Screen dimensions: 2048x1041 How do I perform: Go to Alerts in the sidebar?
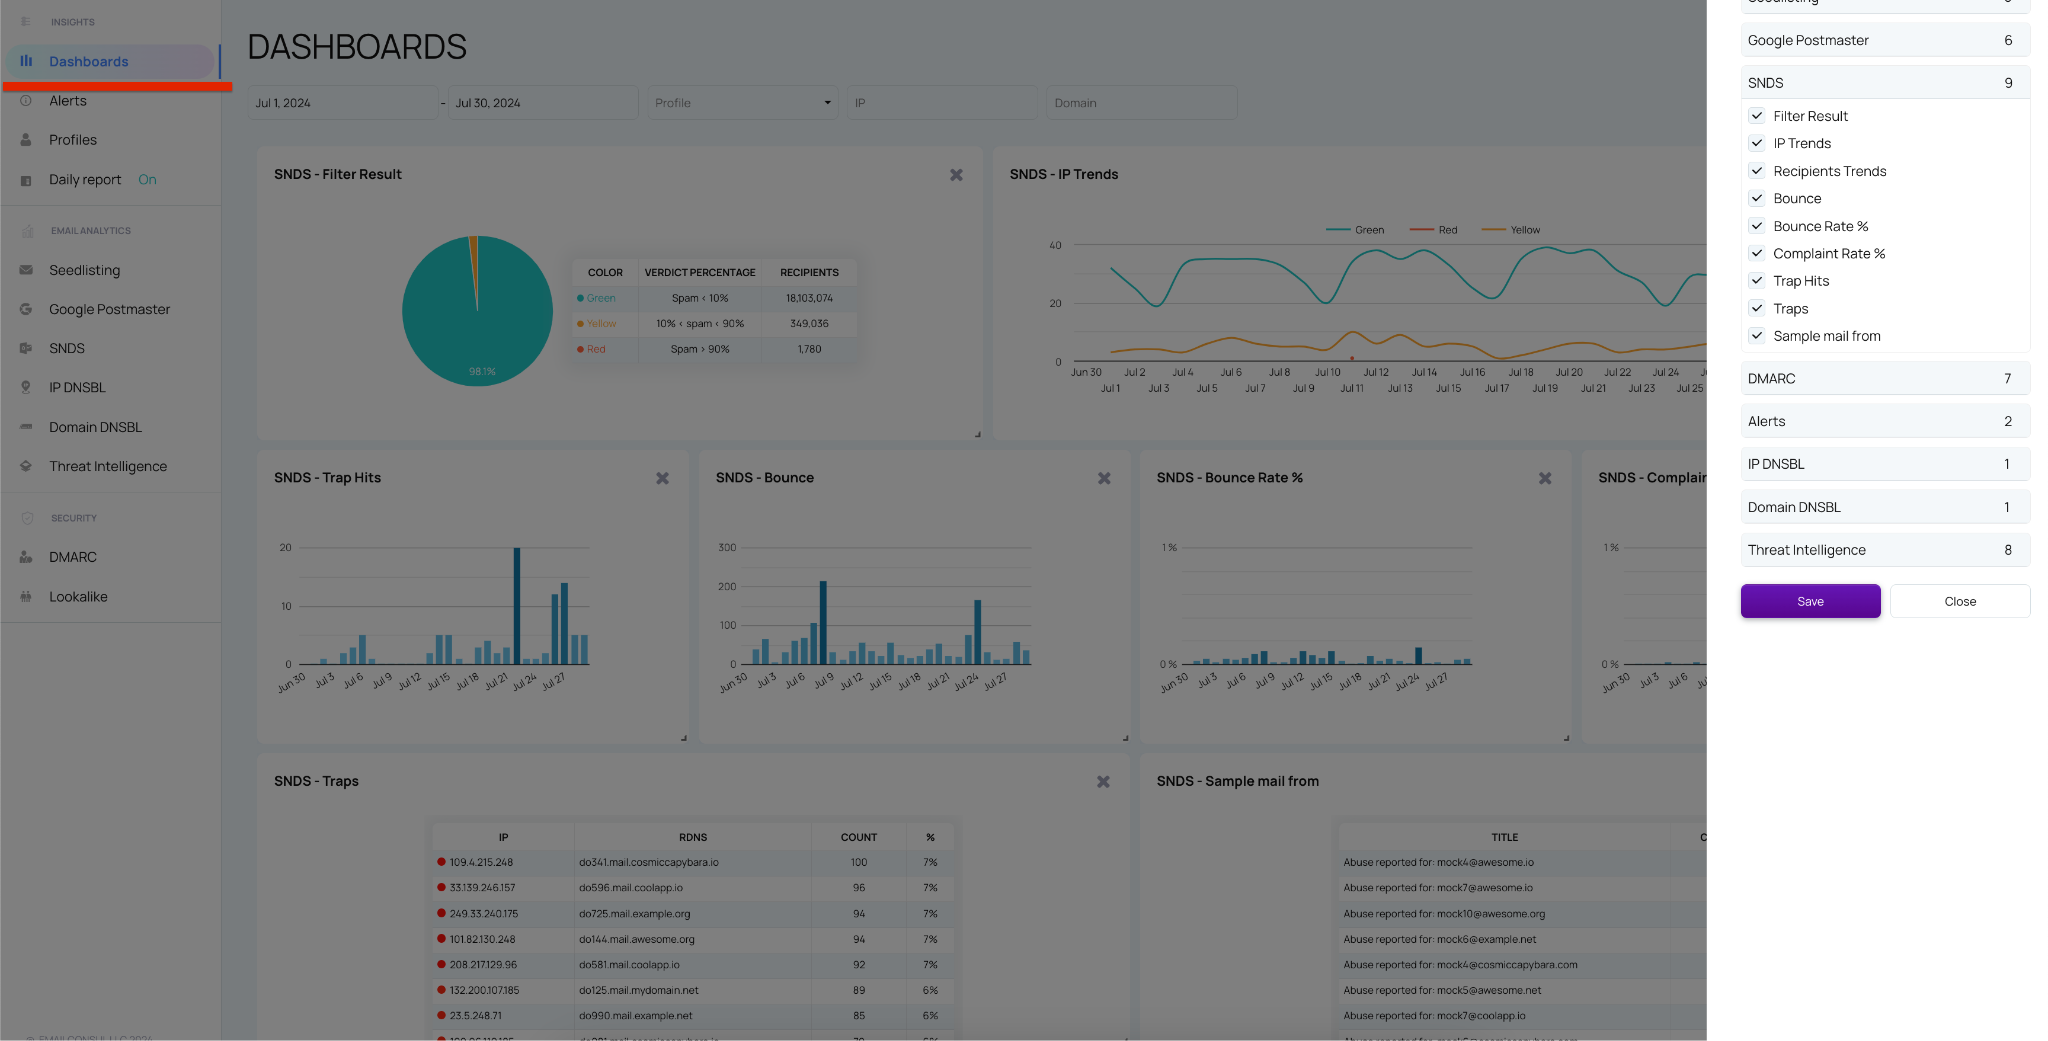click(68, 100)
